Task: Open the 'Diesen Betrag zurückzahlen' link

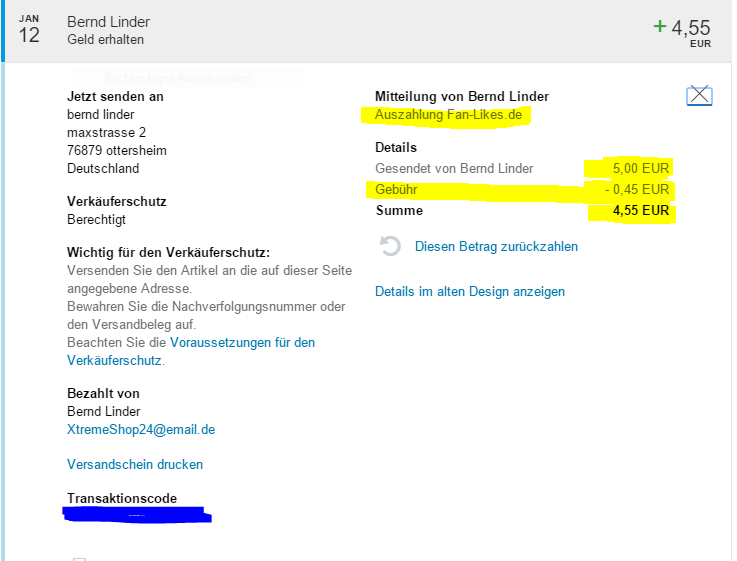Action: tap(496, 247)
